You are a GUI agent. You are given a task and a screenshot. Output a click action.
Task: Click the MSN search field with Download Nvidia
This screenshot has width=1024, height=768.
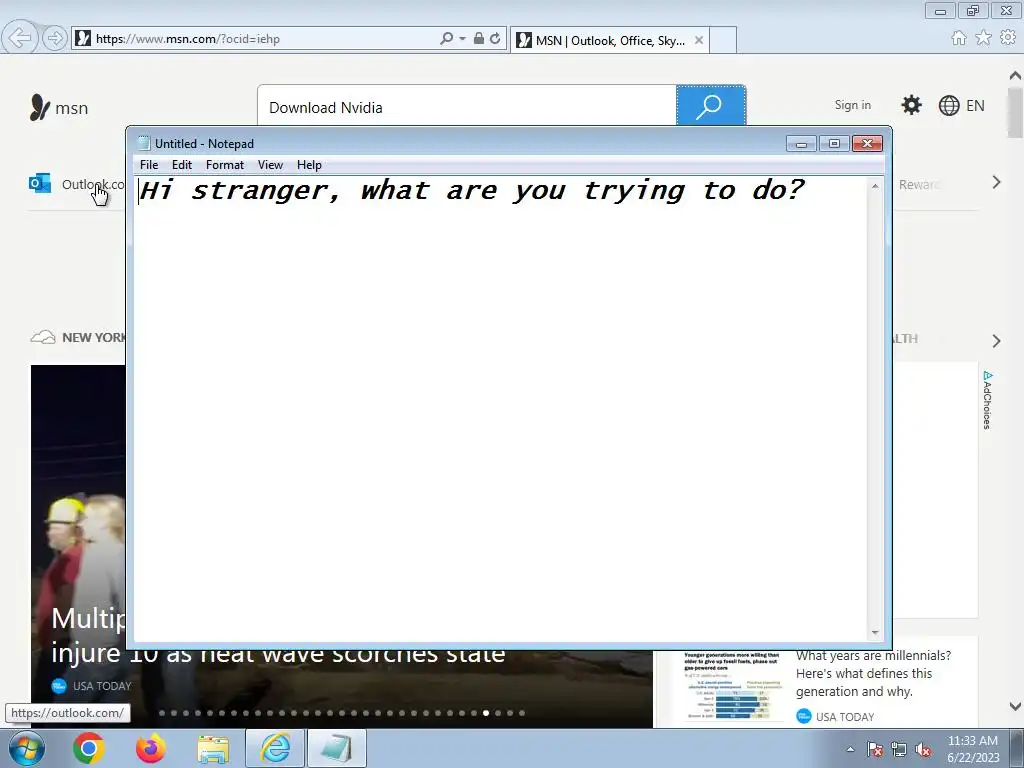click(x=467, y=107)
